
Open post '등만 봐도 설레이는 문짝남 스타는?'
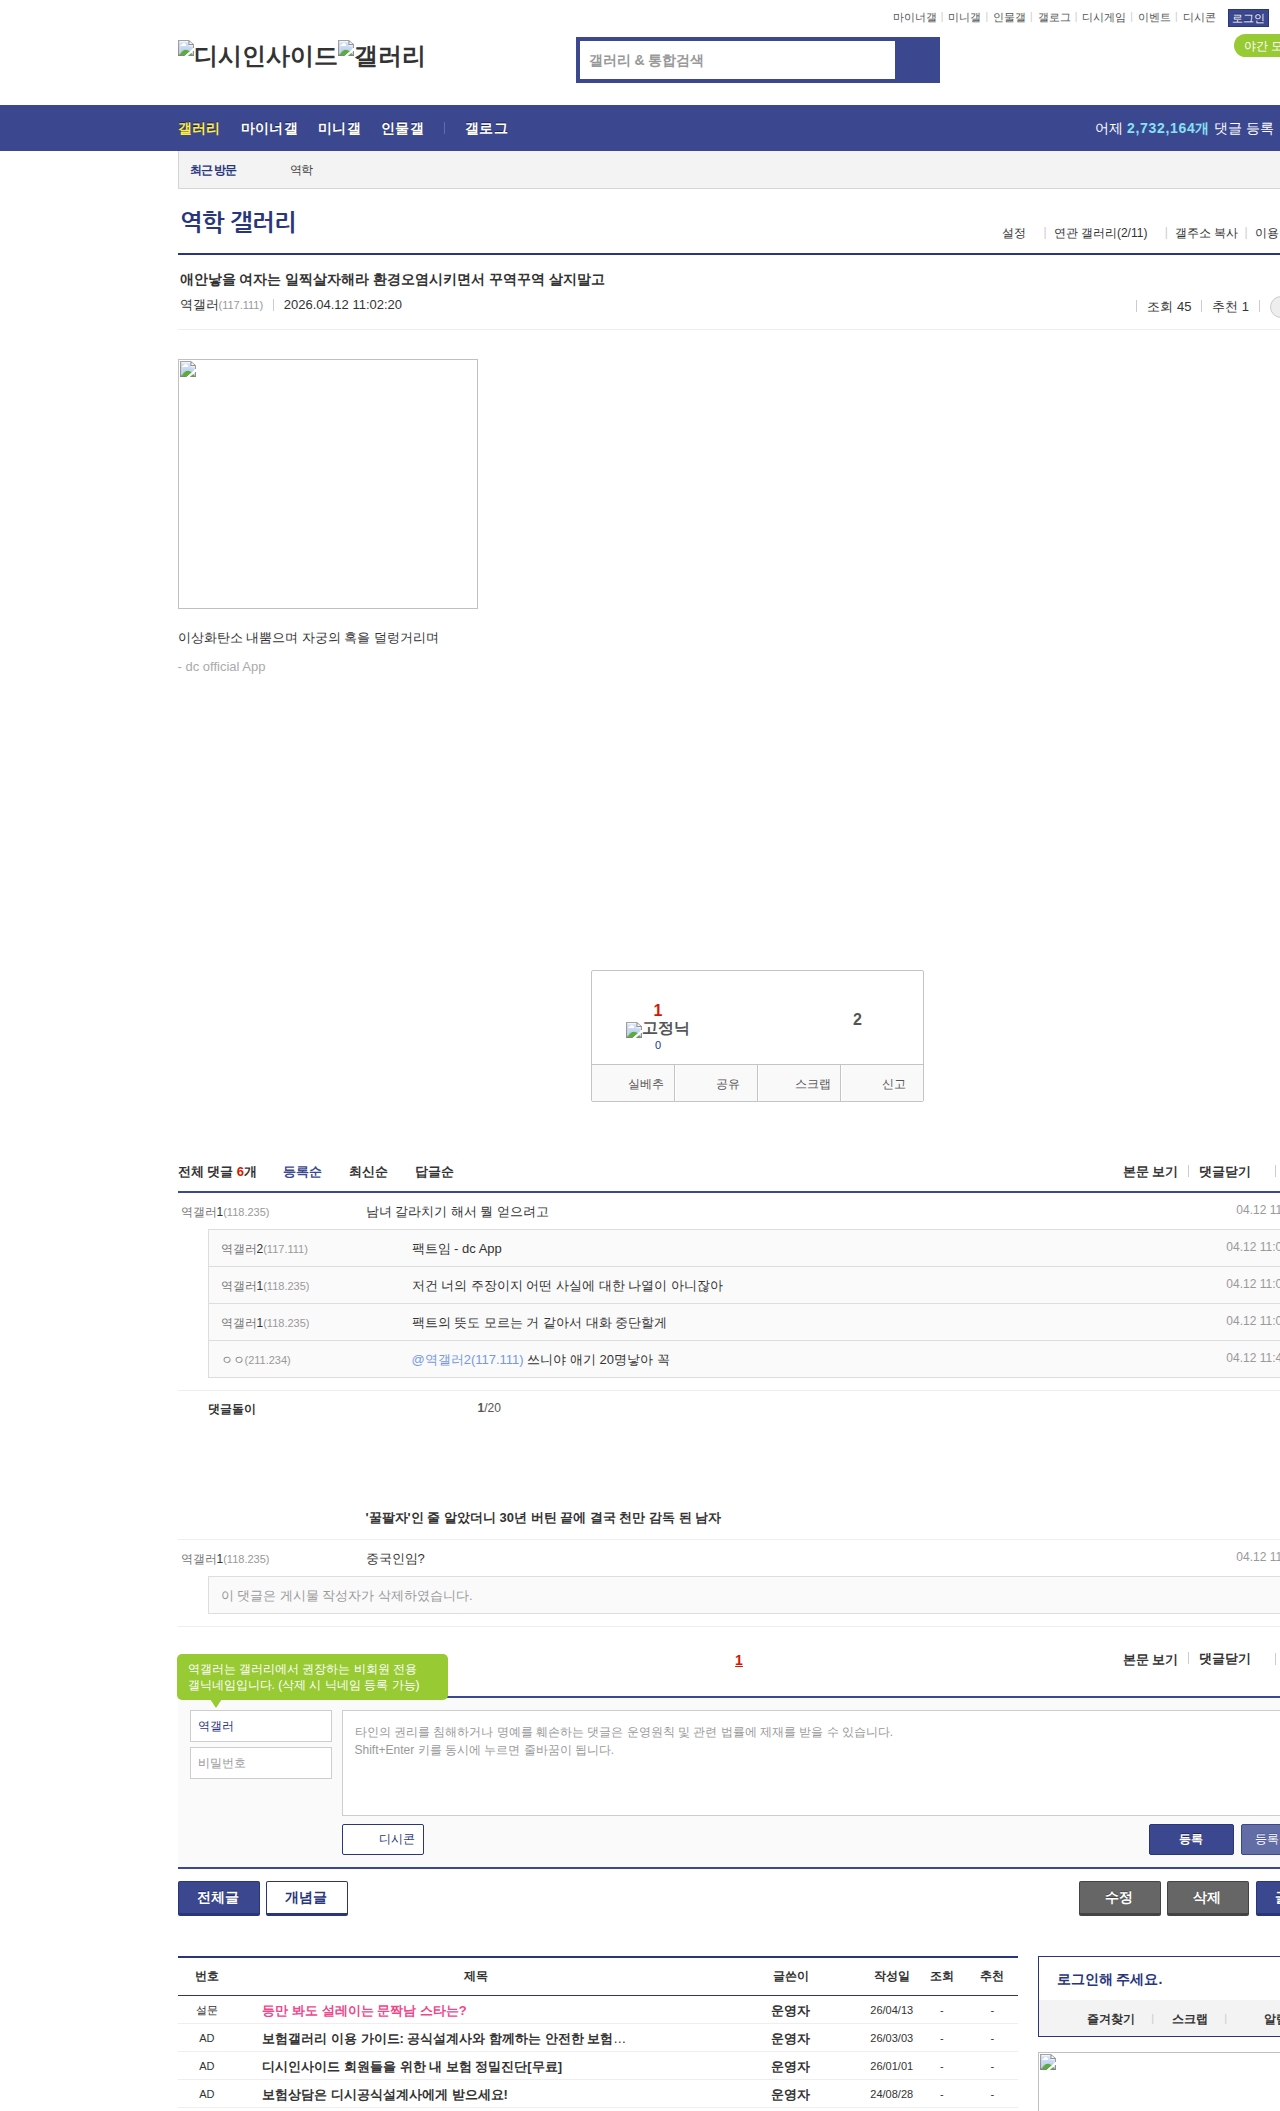pos(364,2011)
